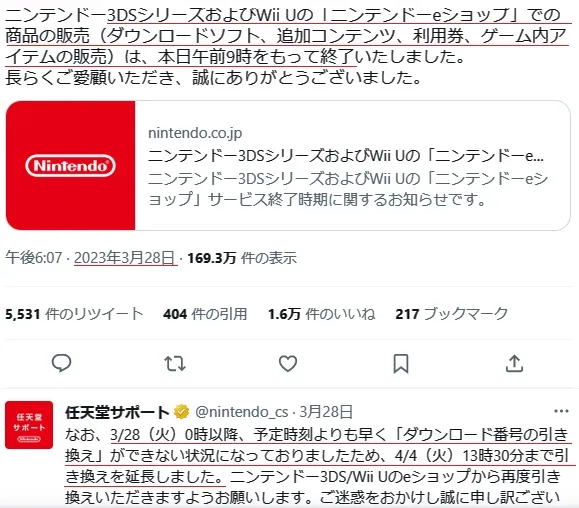This screenshot has height=508, width=579.
Task: Click the reply tweet text about ダウンロード番号
Action: tap(317, 467)
